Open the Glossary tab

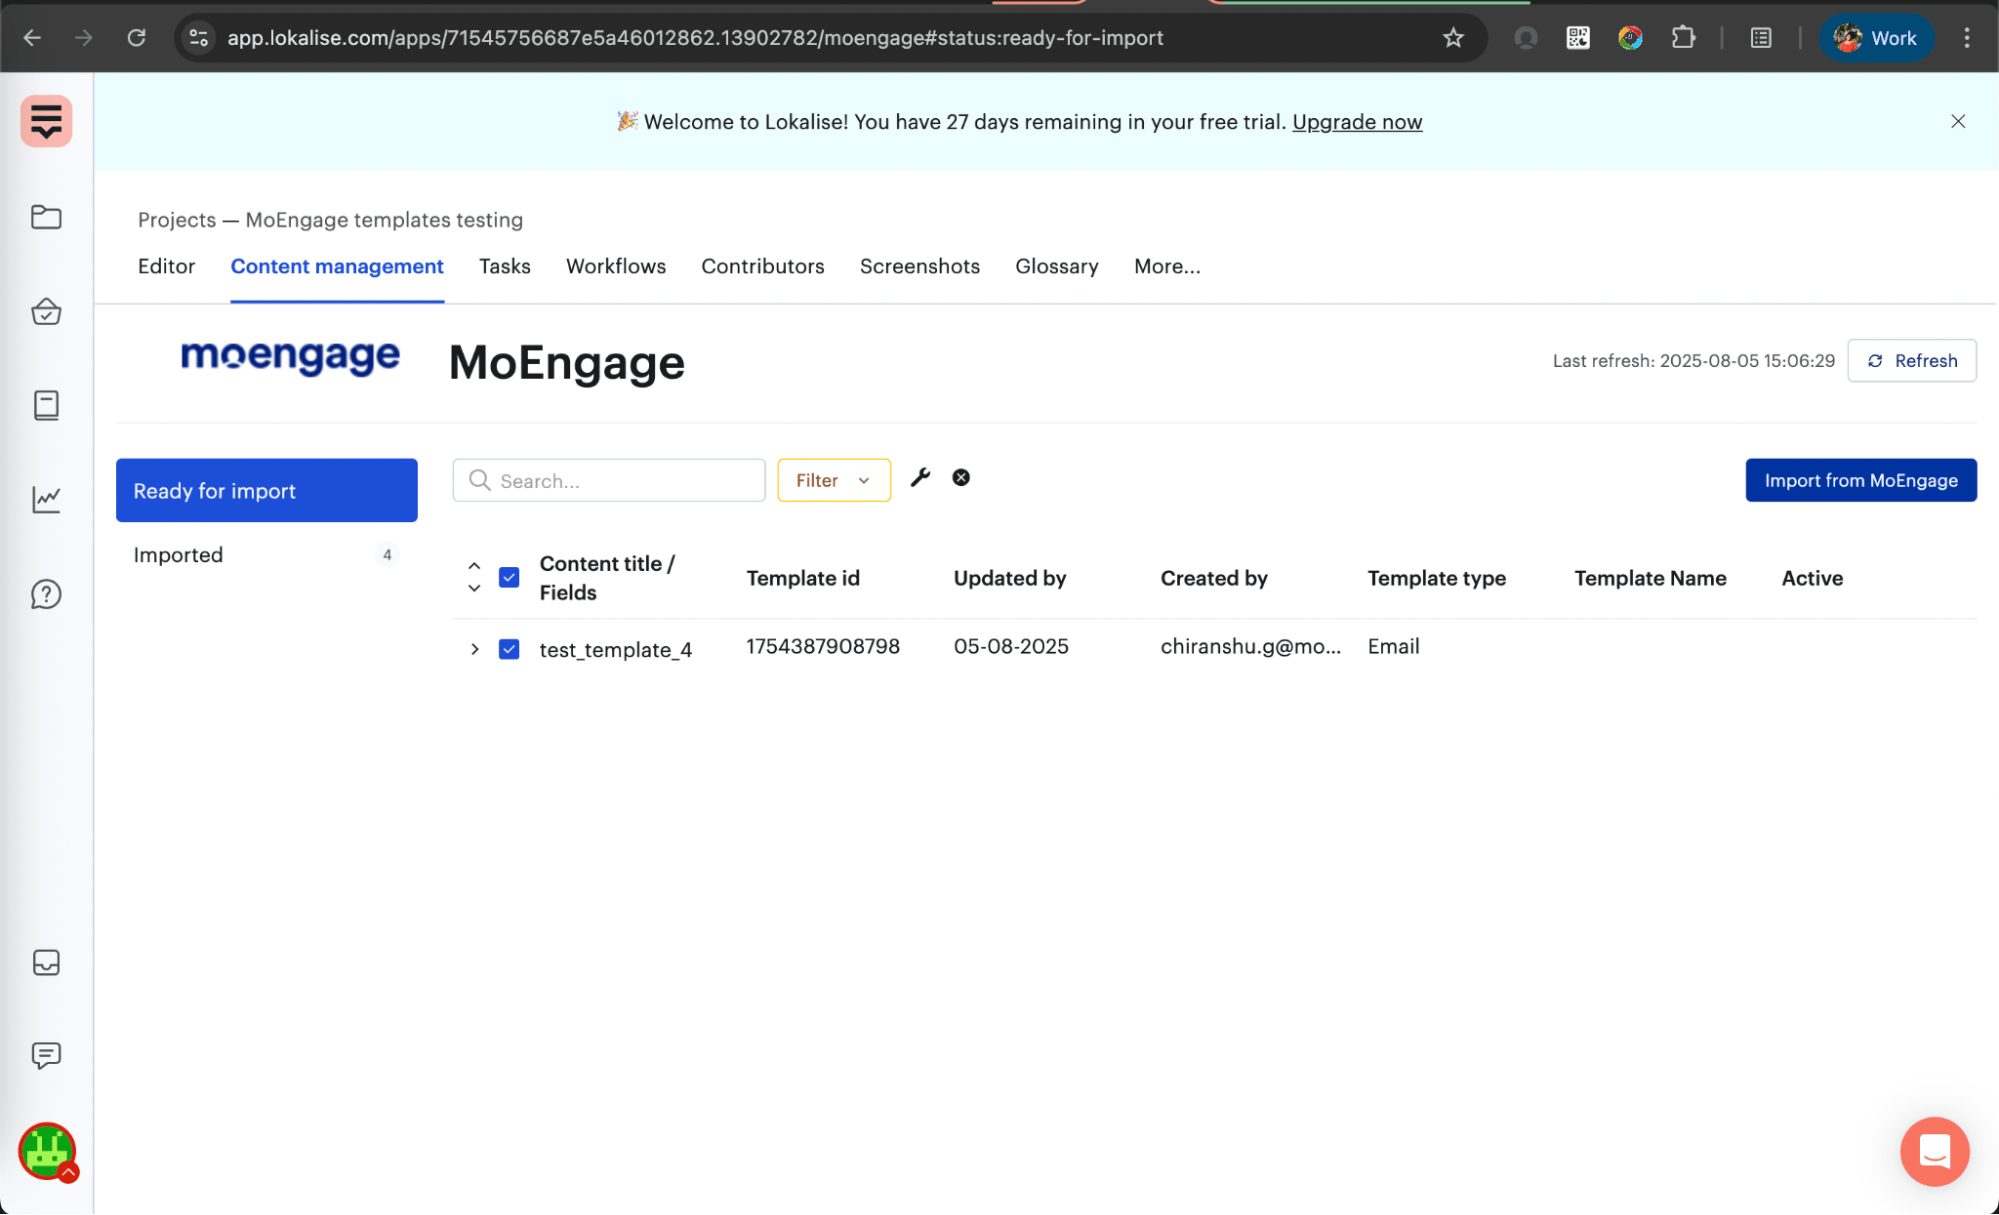pos(1056,266)
